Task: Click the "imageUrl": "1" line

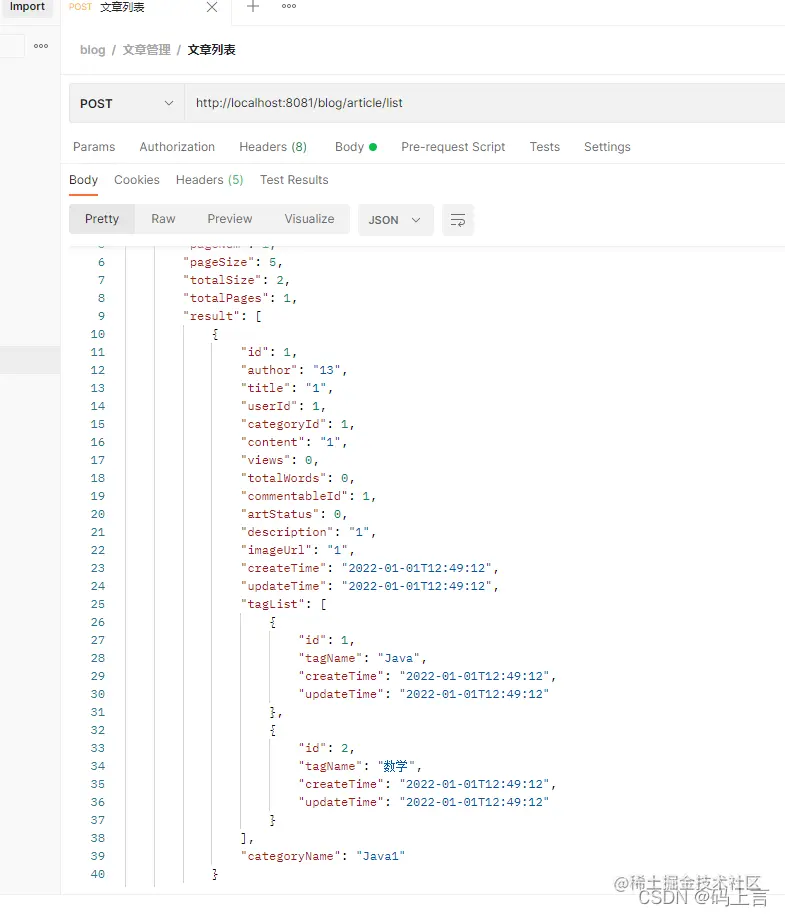Action: 298,550
